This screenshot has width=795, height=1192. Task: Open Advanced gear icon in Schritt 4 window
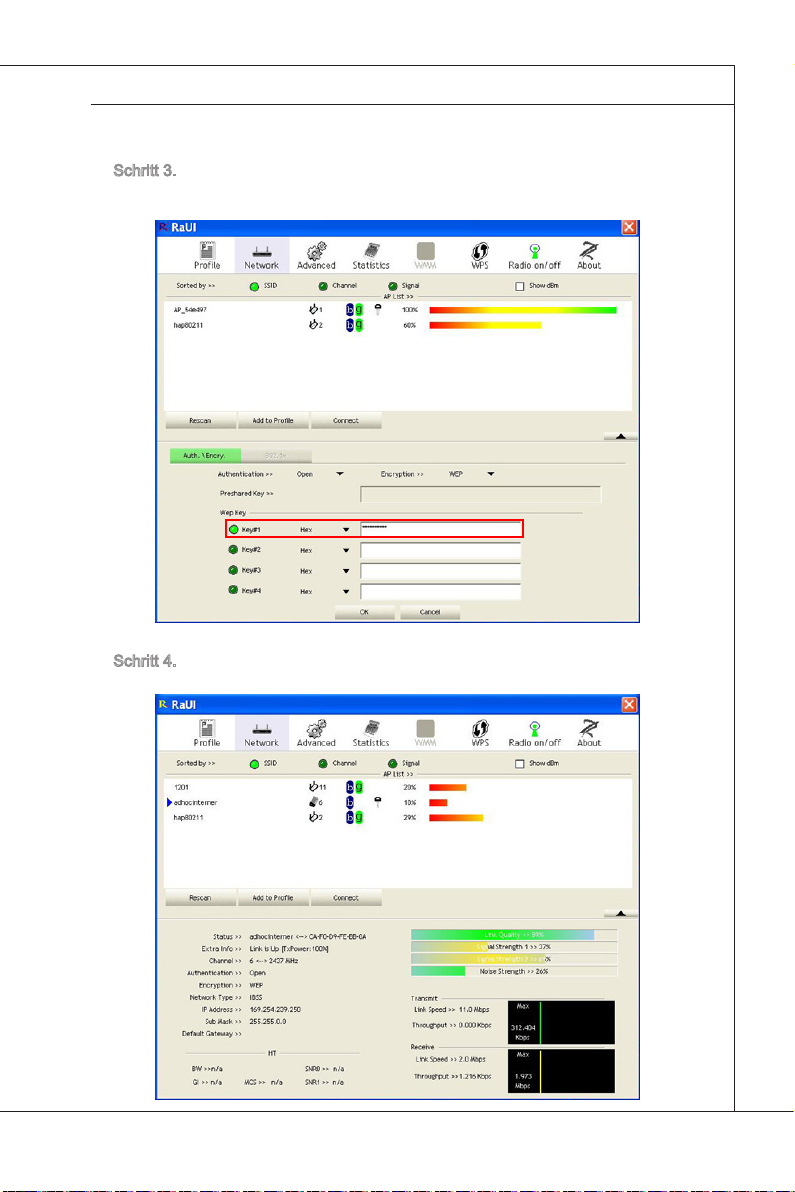tap(316, 733)
